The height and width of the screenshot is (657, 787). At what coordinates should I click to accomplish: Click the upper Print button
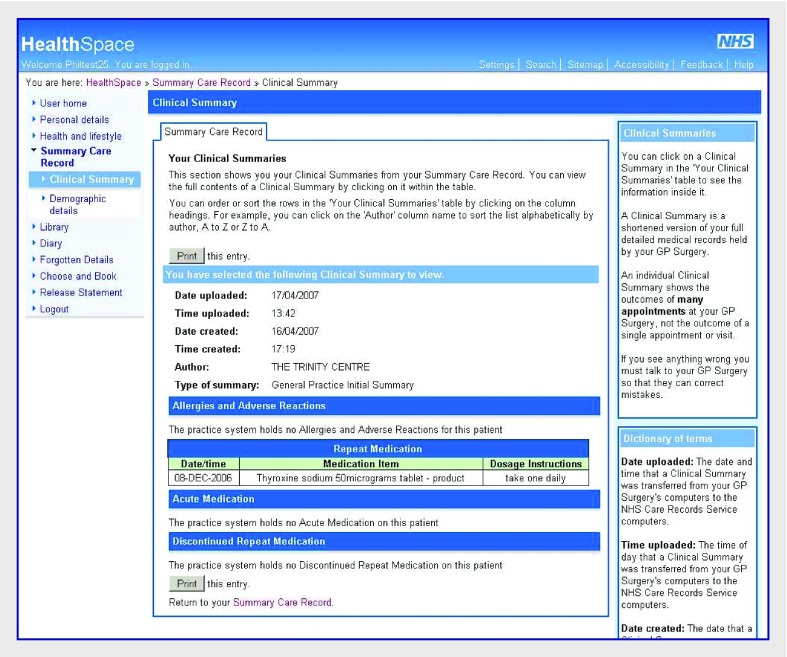point(187,256)
